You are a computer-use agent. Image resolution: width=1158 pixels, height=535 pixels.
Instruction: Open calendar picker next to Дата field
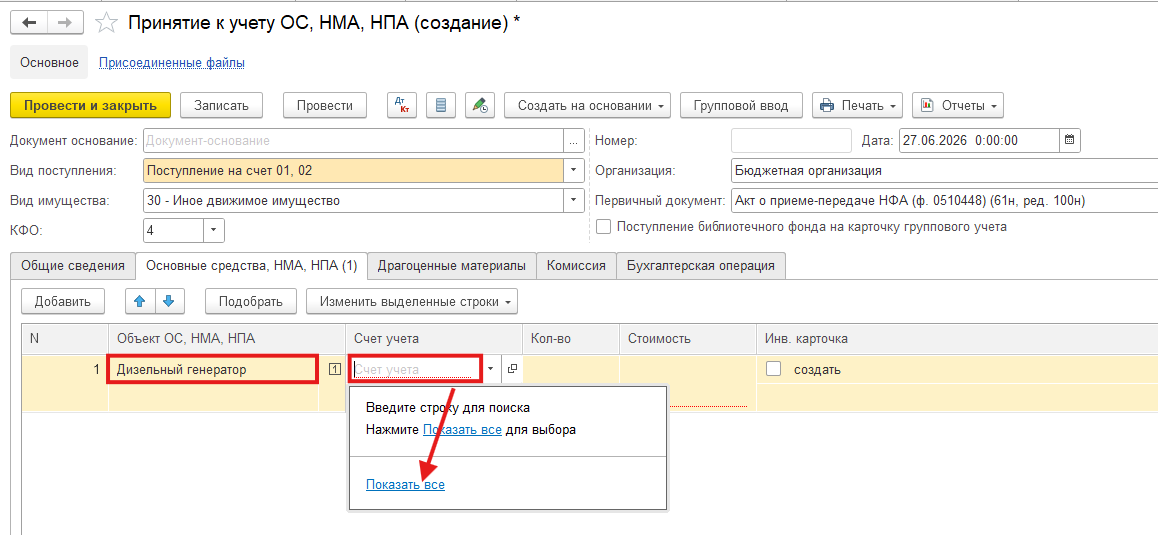[1070, 140]
